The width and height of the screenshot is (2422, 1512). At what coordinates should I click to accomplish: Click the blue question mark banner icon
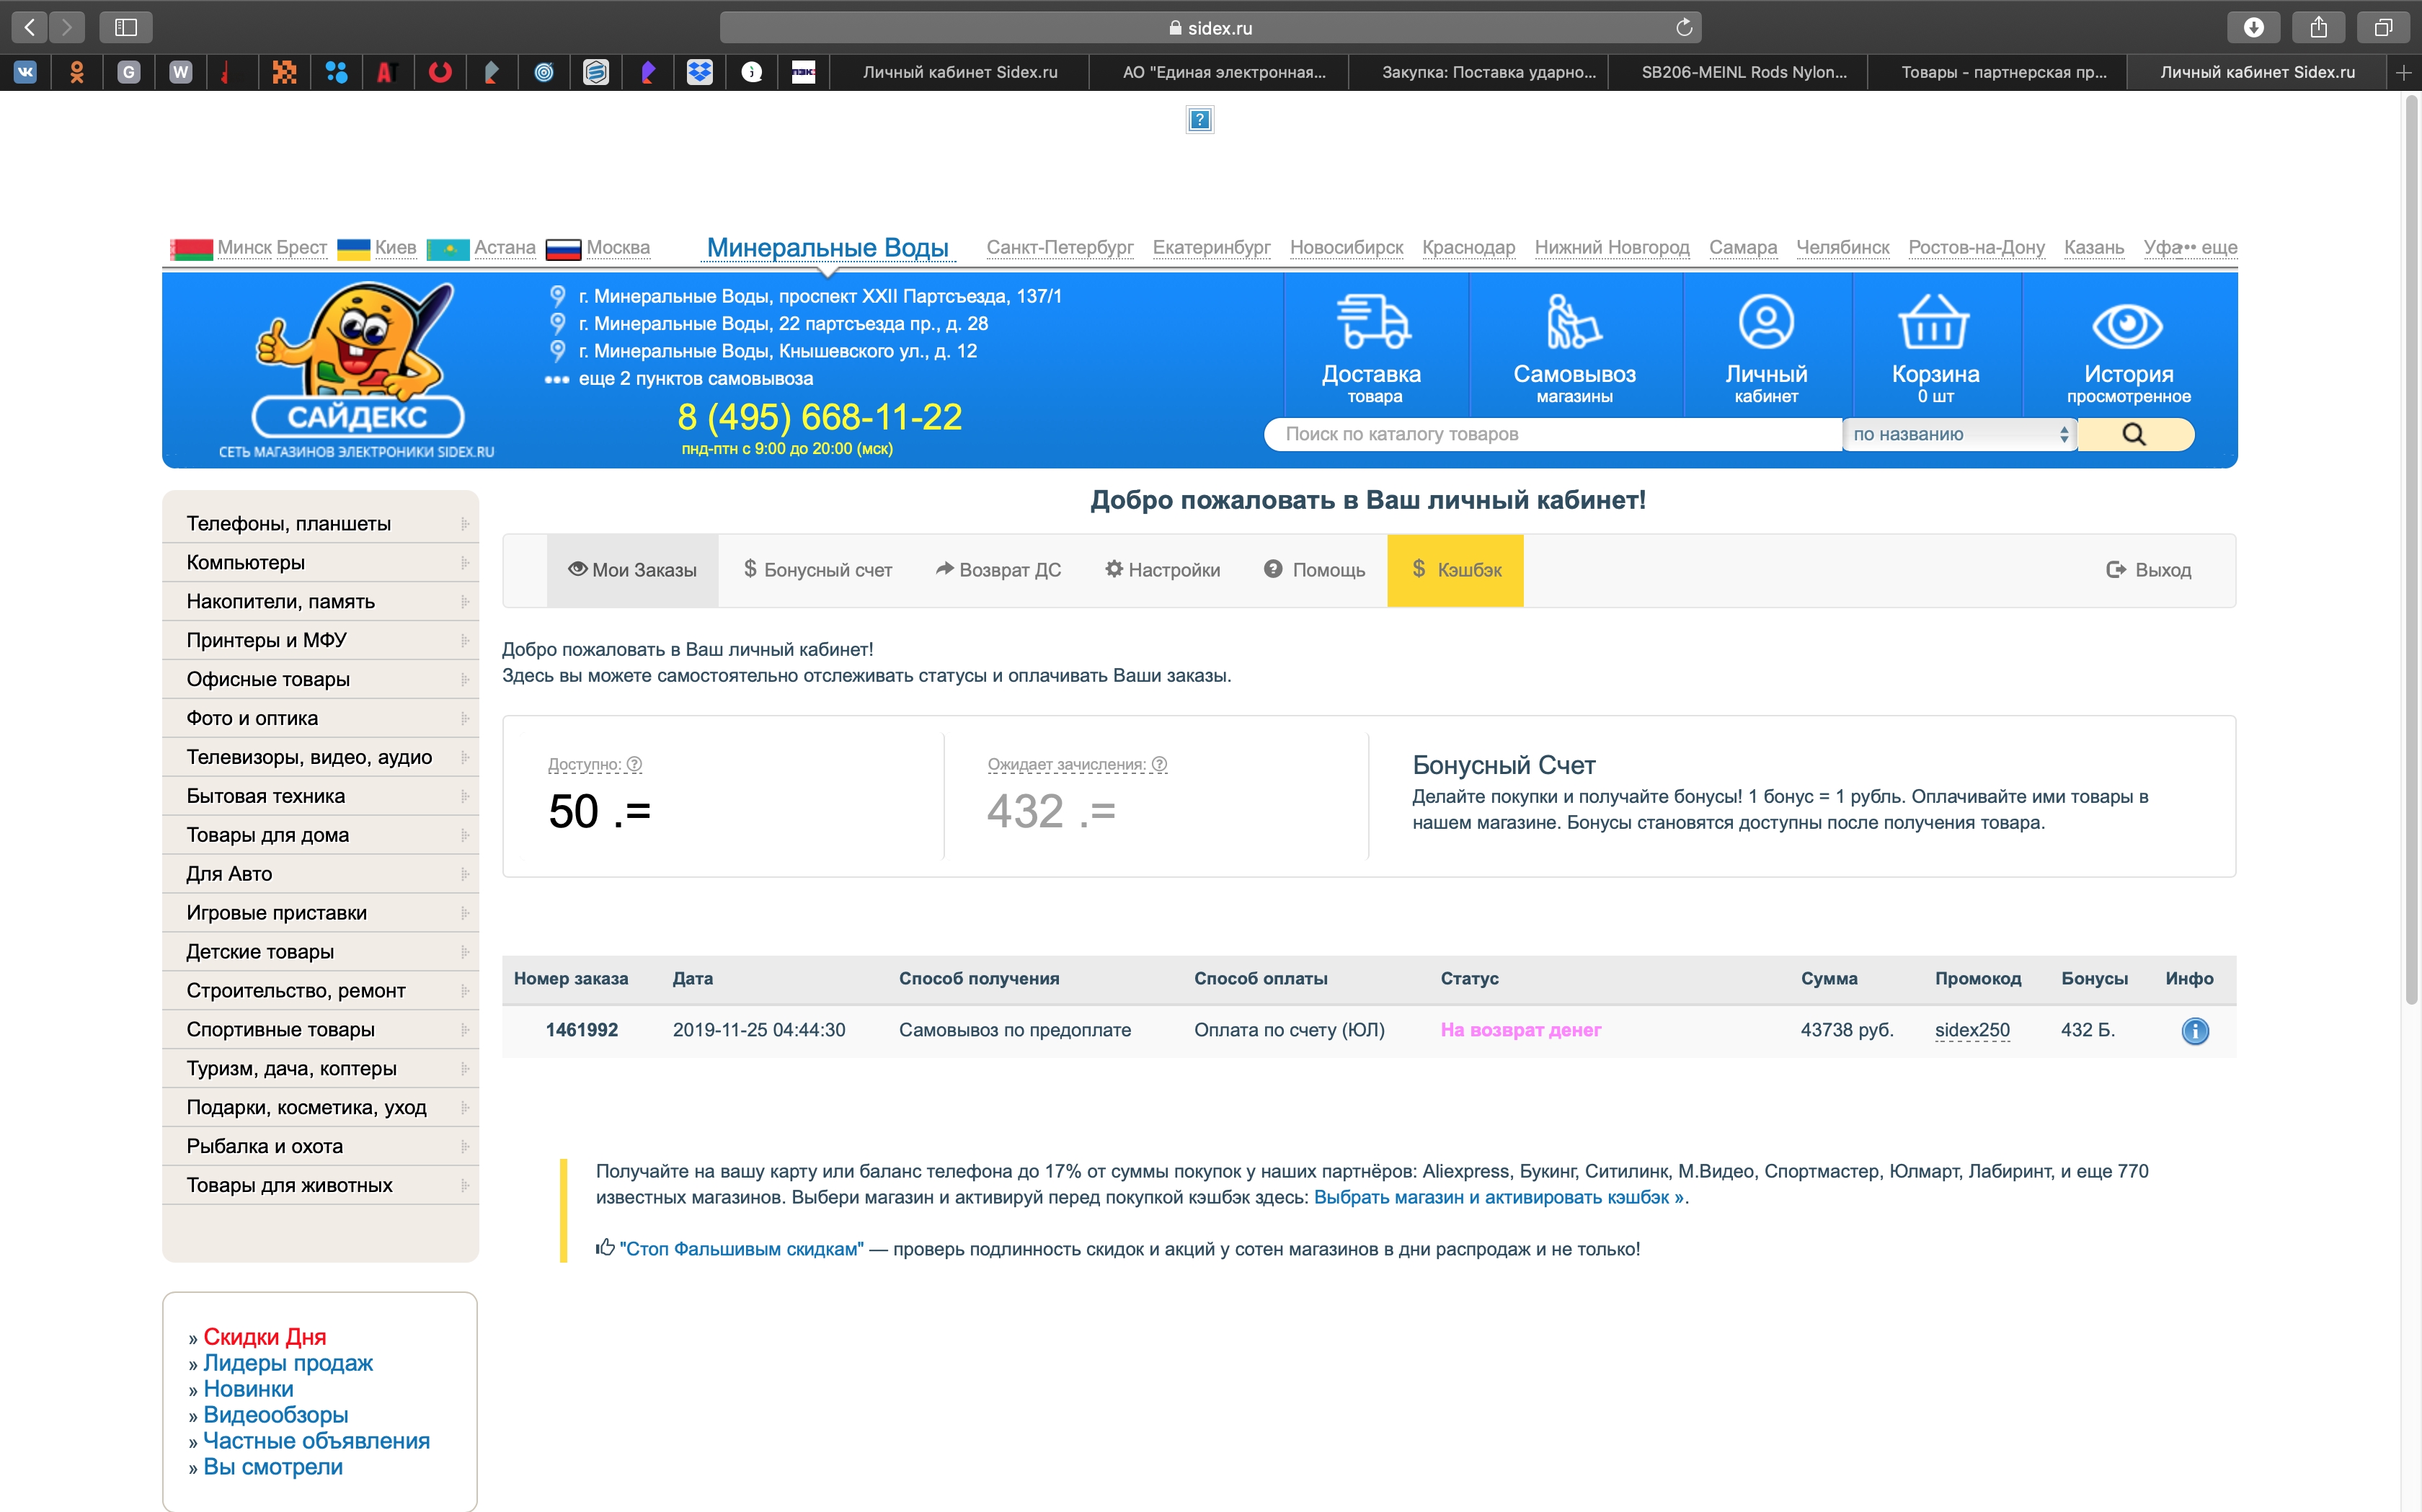pyautogui.click(x=1200, y=120)
